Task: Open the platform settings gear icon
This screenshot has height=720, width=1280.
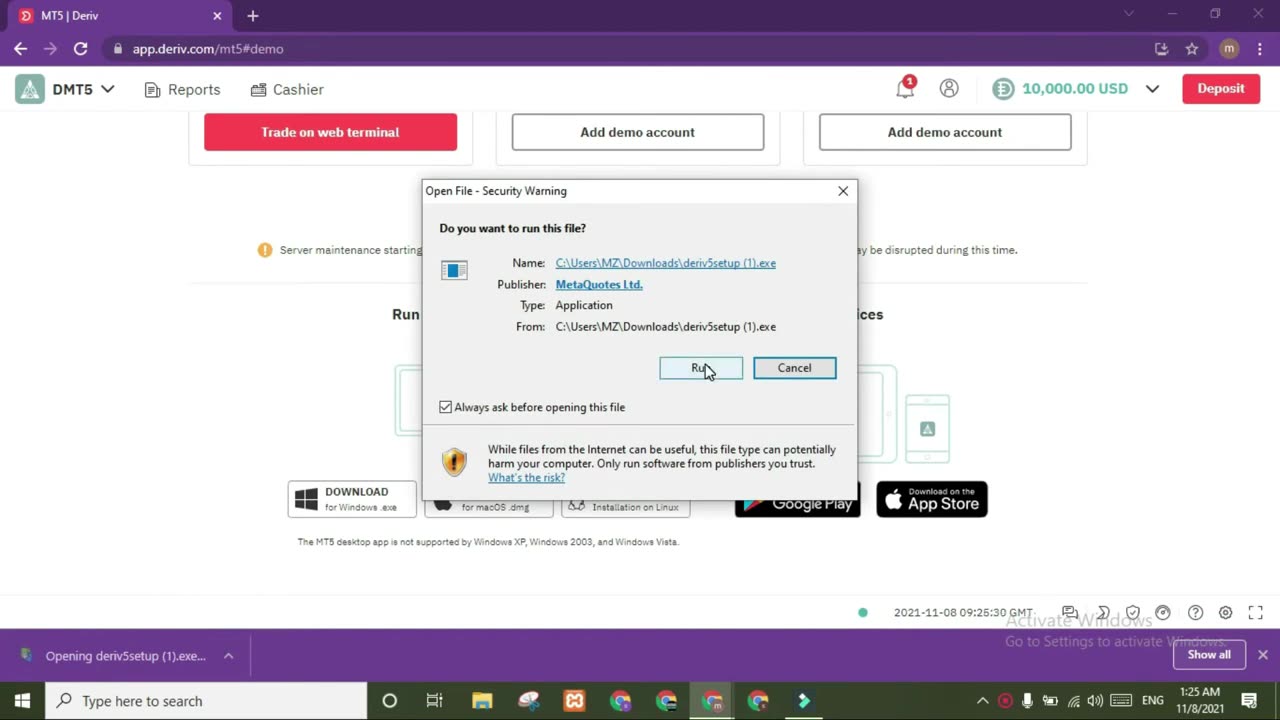Action: 1225,613
